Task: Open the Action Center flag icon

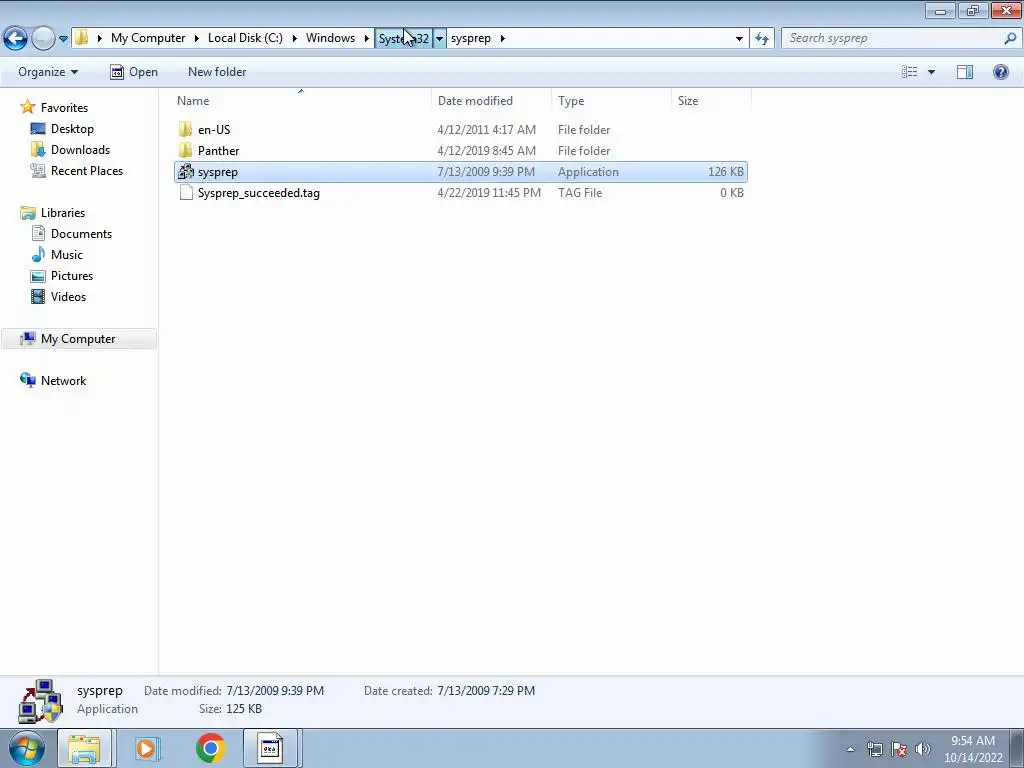Action: click(x=899, y=749)
